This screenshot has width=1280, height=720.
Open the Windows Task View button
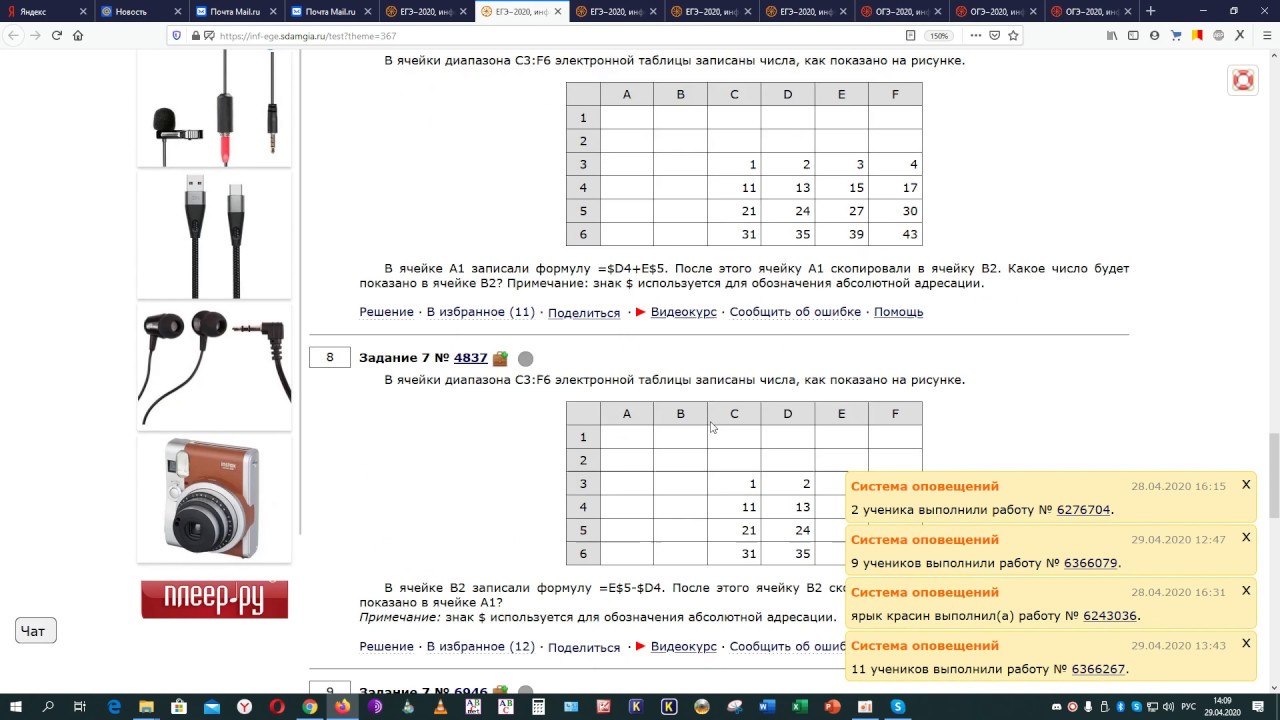(80, 707)
